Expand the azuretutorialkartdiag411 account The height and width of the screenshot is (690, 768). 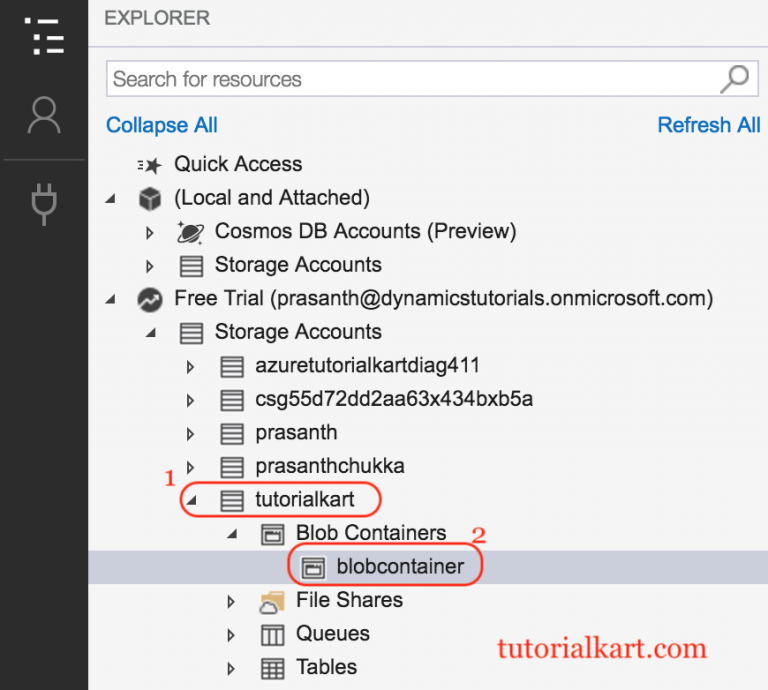coord(191,367)
